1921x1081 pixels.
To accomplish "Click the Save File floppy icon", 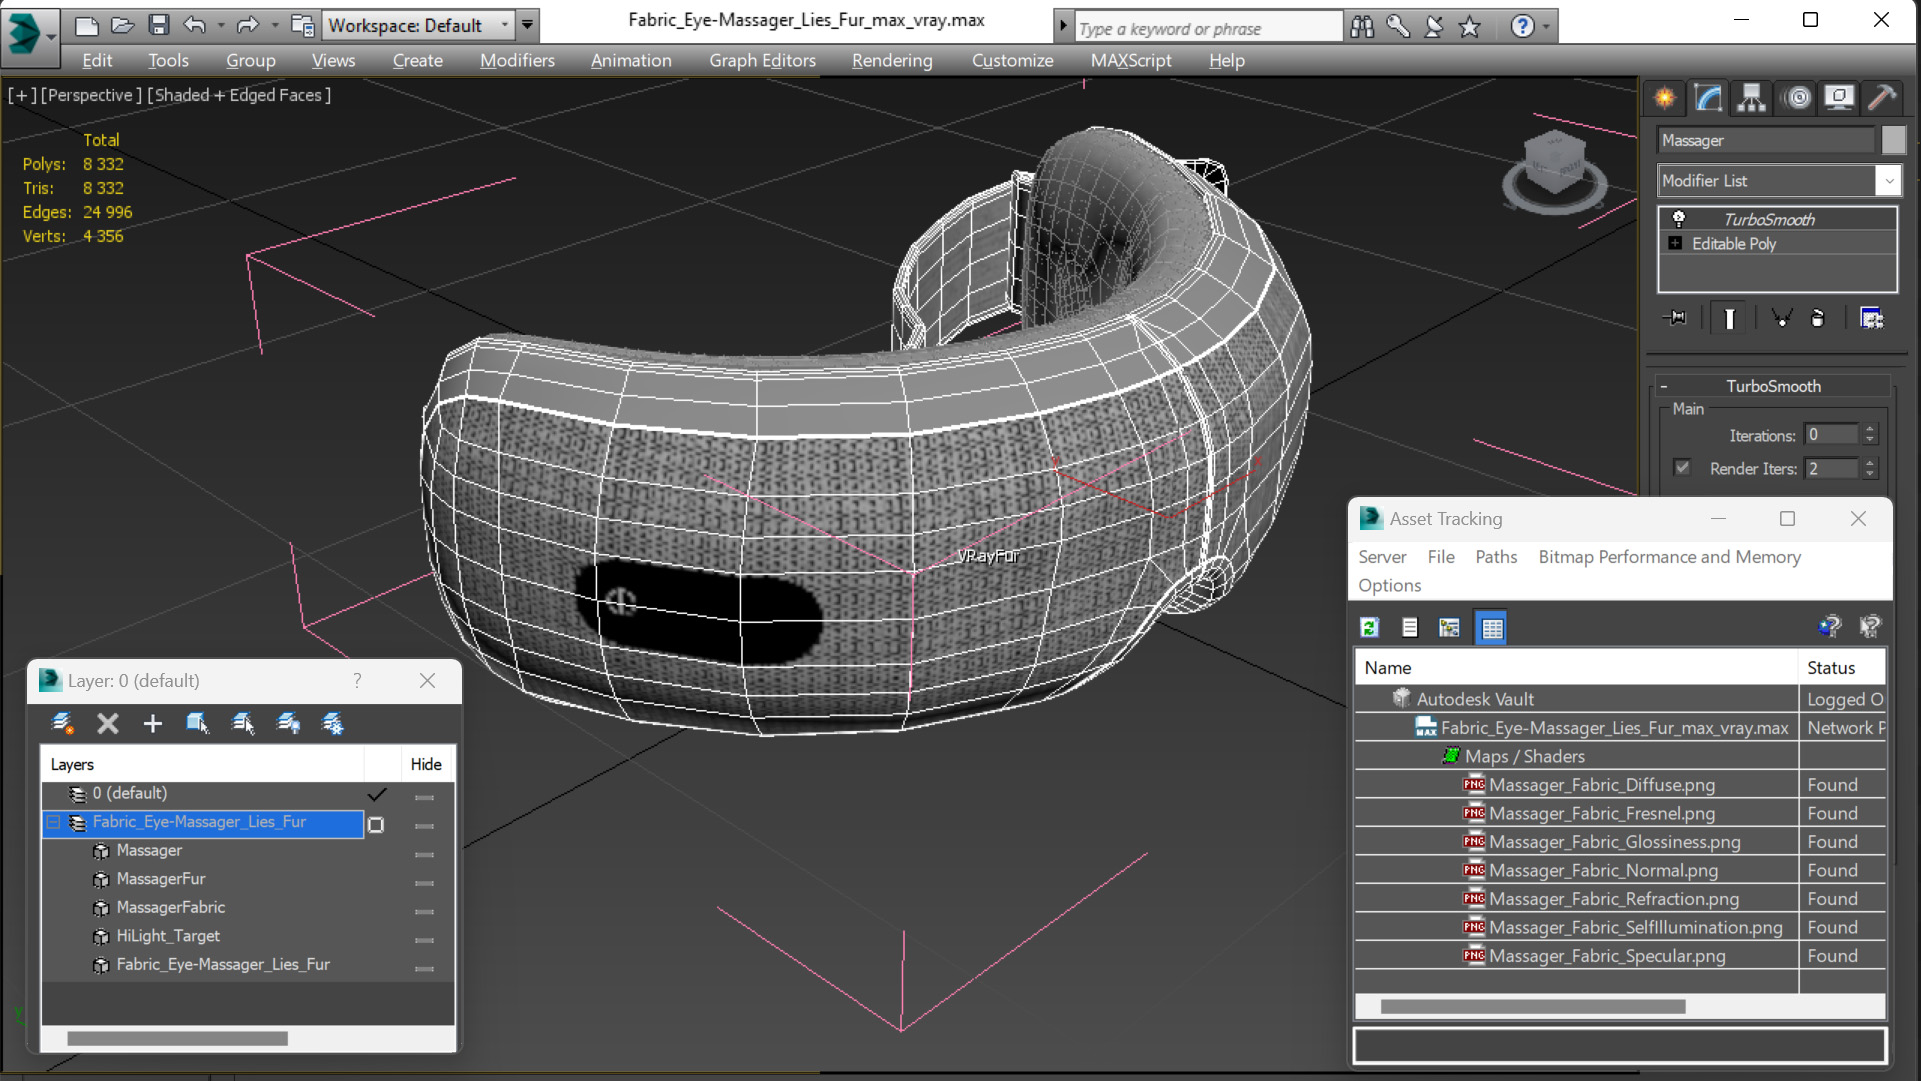I will [x=158, y=25].
